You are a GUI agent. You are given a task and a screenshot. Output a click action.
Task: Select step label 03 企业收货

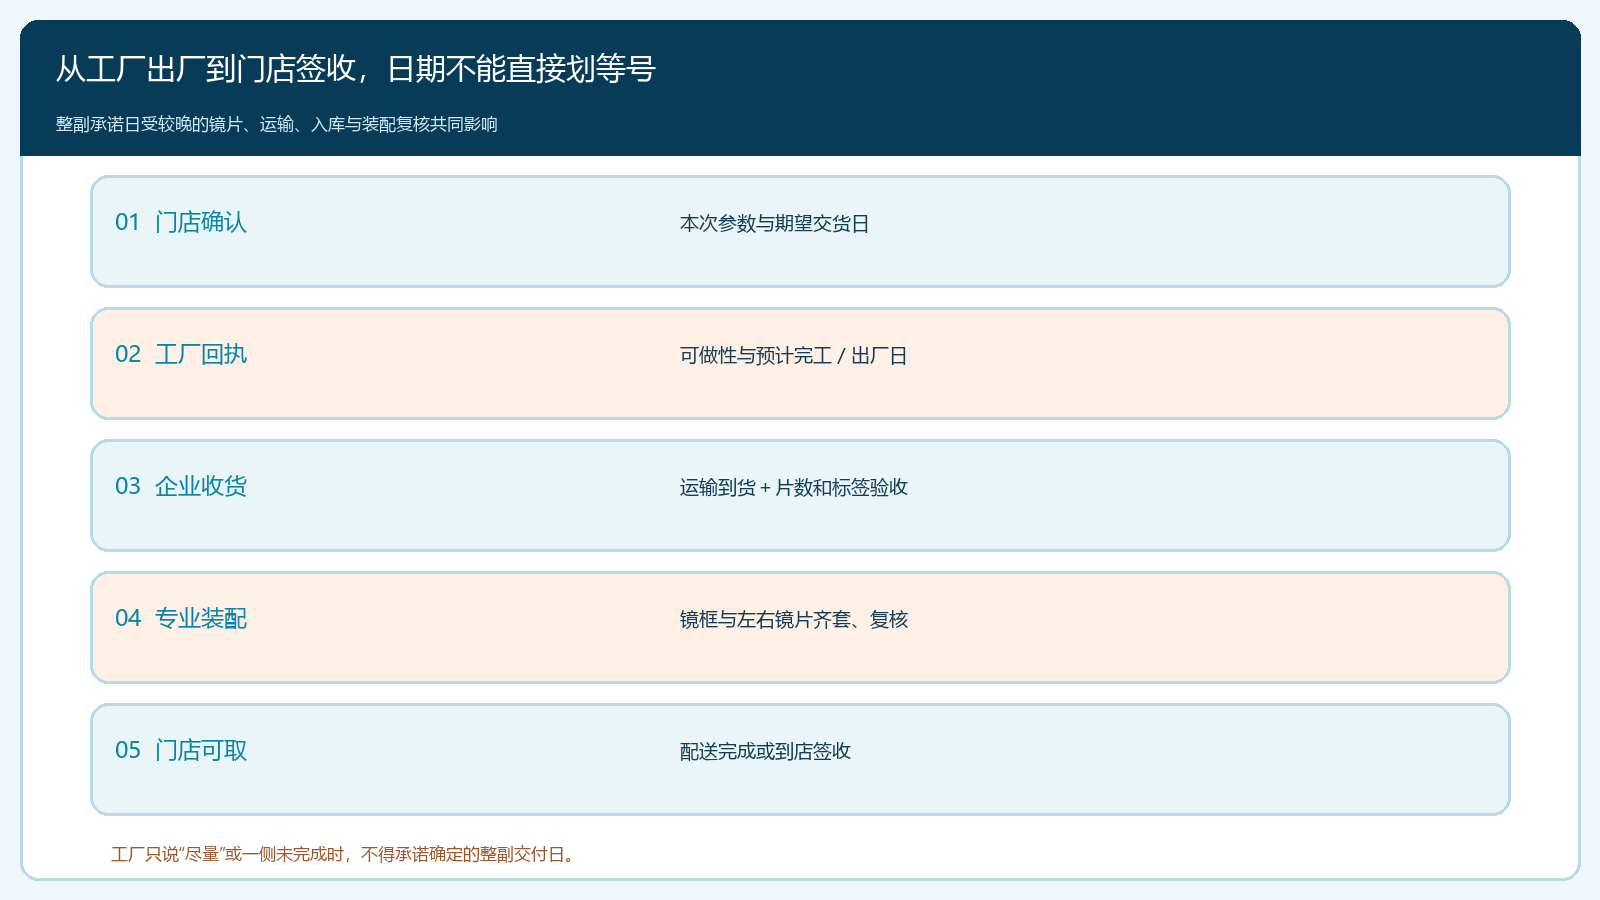pos(181,486)
